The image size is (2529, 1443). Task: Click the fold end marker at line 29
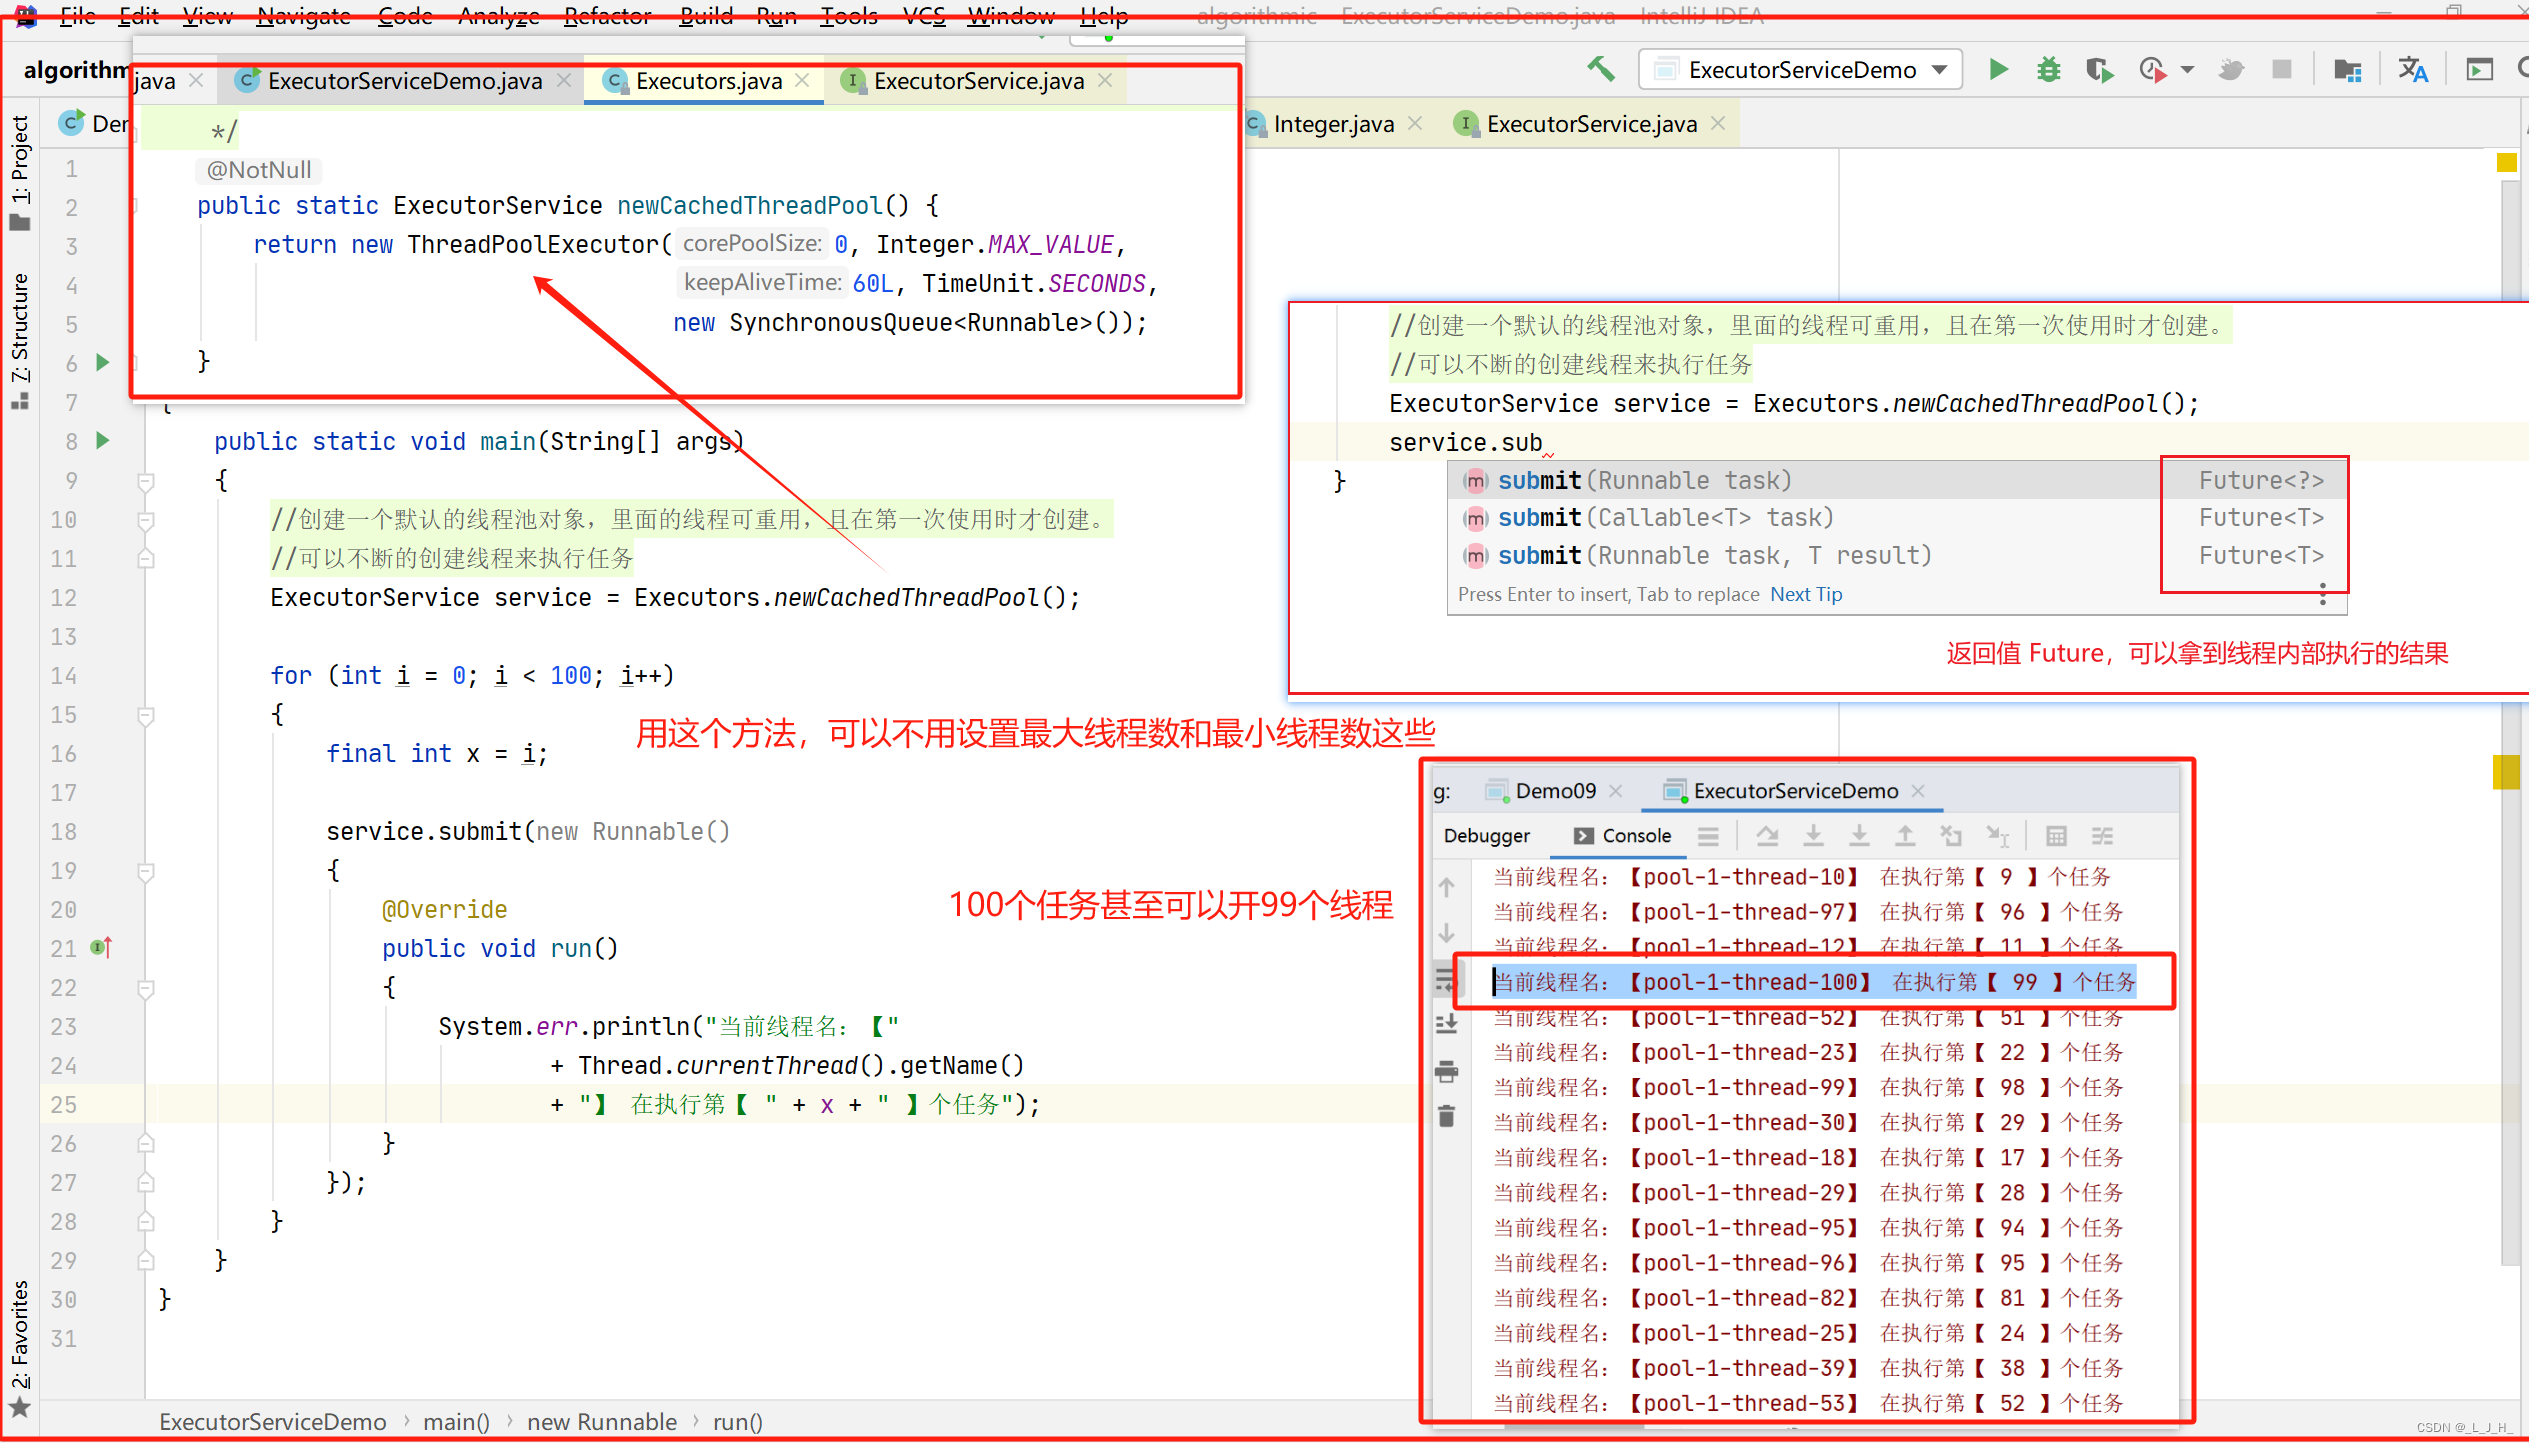click(146, 1261)
